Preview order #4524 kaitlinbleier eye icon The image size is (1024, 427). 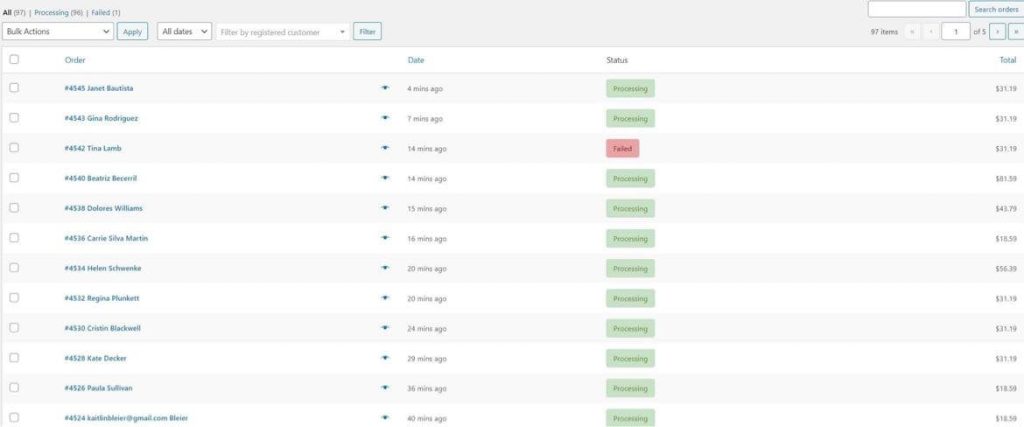coord(385,418)
